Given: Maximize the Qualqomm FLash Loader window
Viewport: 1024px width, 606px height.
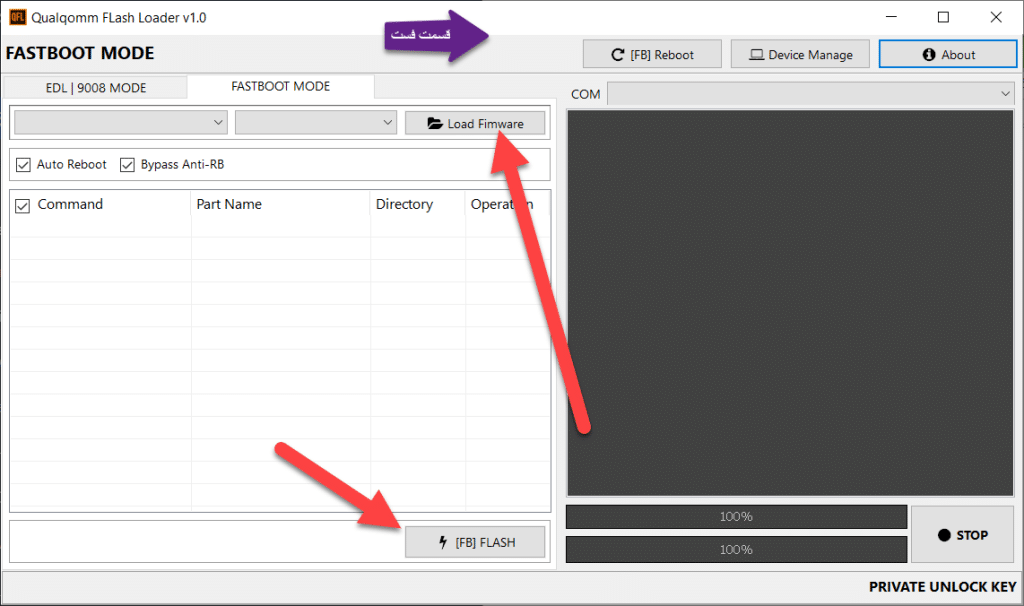Looking at the screenshot, I should [x=944, y=17].
